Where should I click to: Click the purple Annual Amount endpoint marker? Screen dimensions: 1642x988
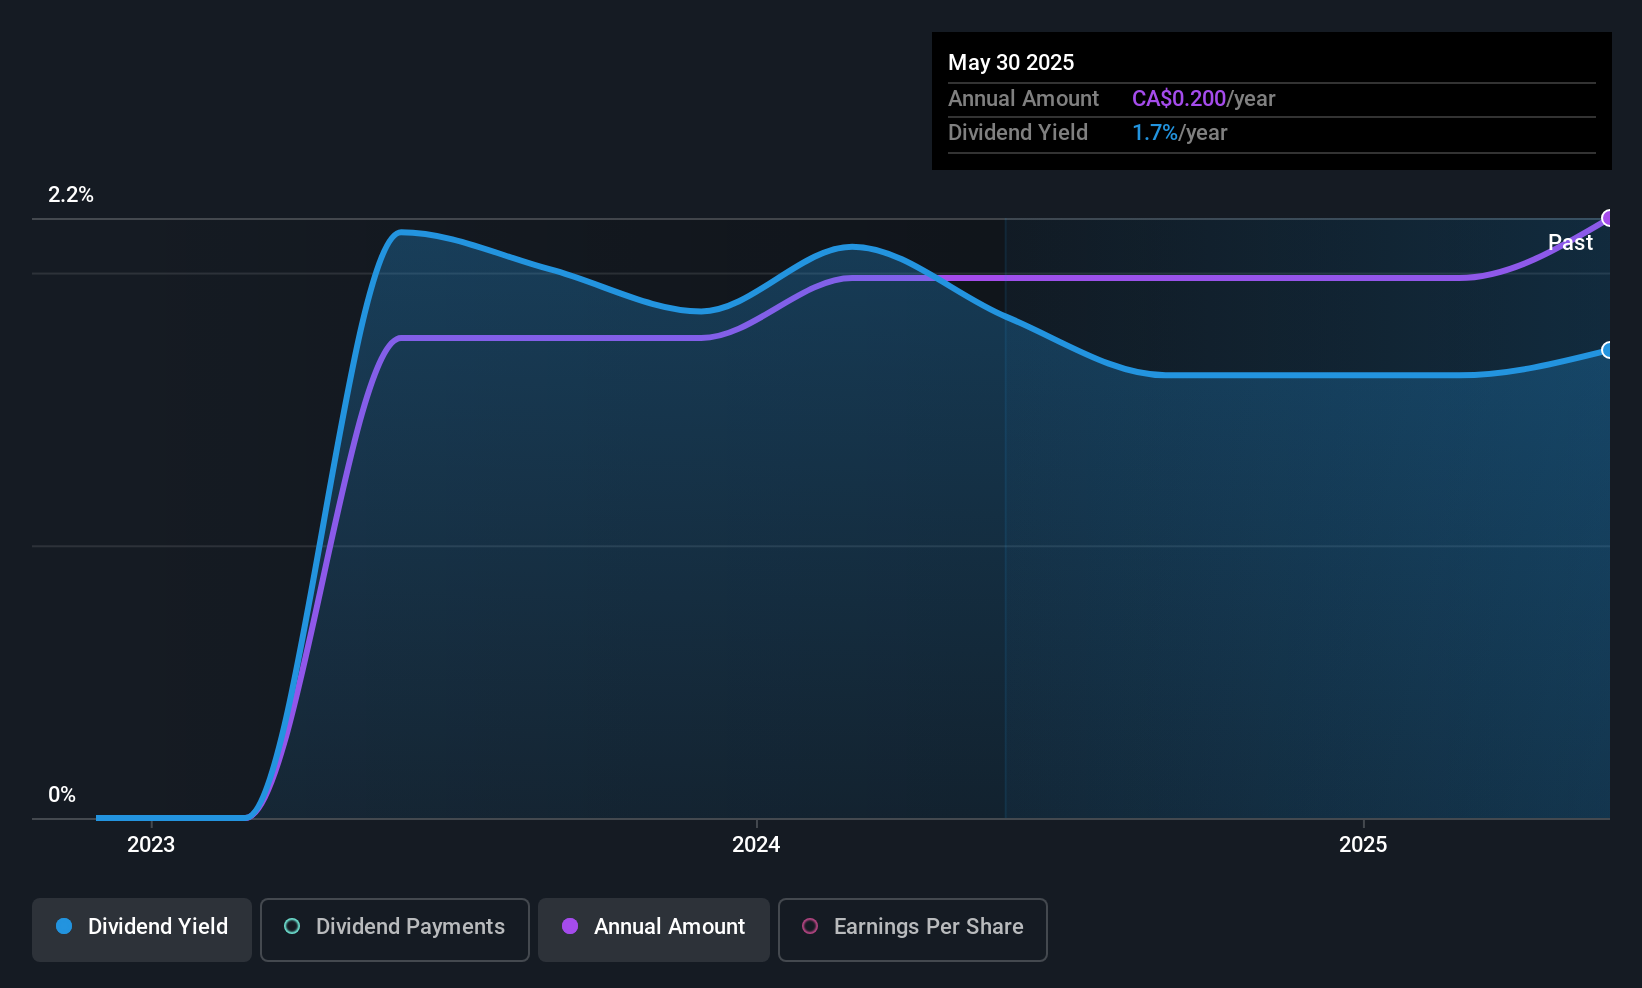[x=1608, y=218]
